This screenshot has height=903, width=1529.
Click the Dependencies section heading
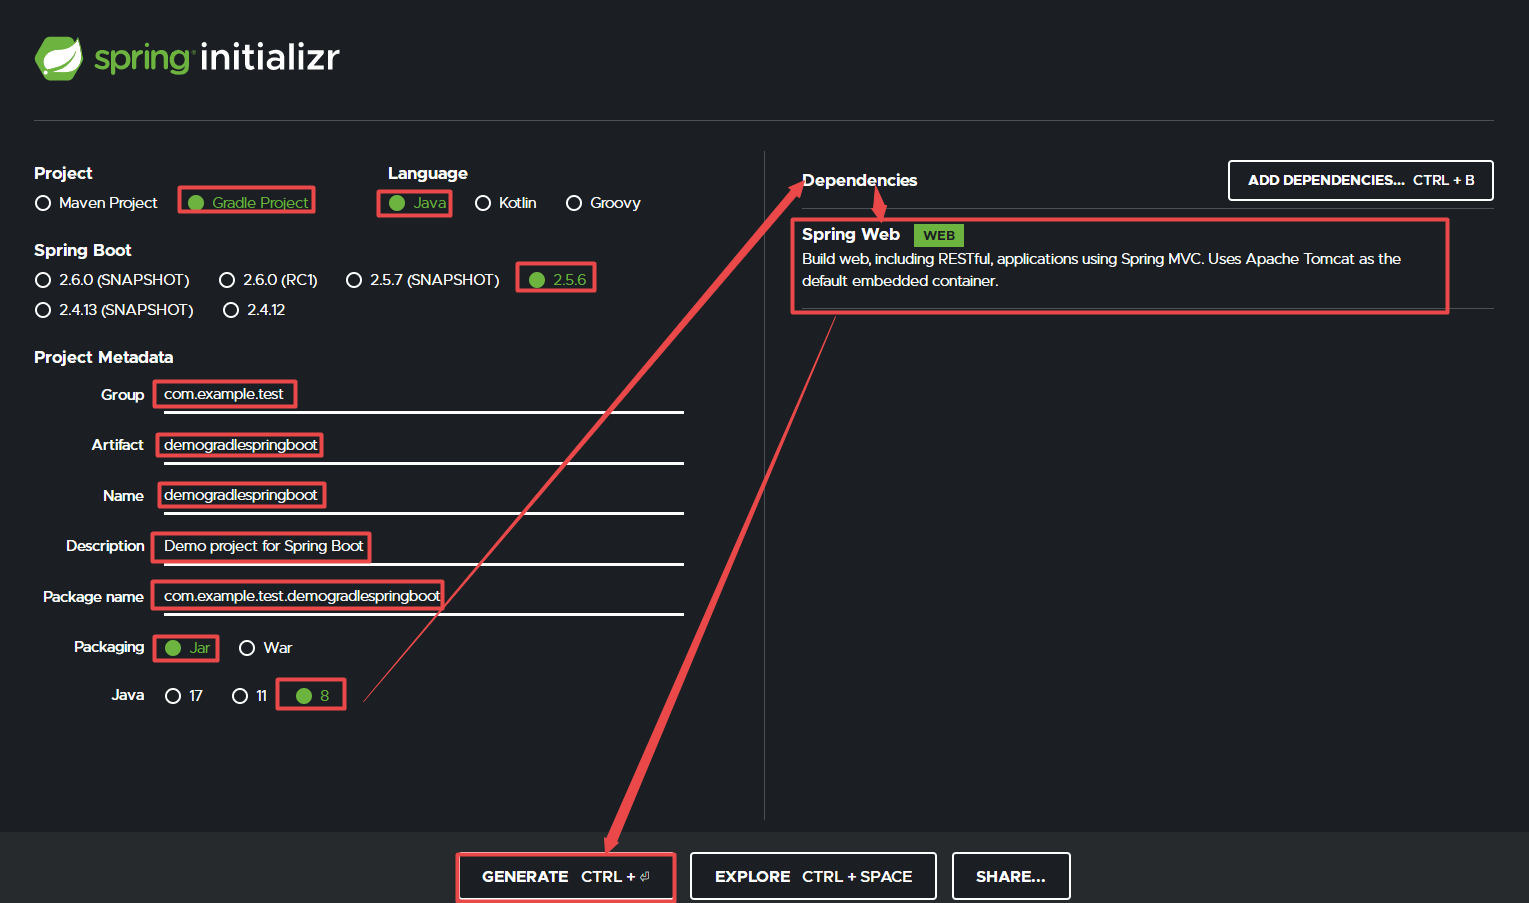[x=859, y=181]
